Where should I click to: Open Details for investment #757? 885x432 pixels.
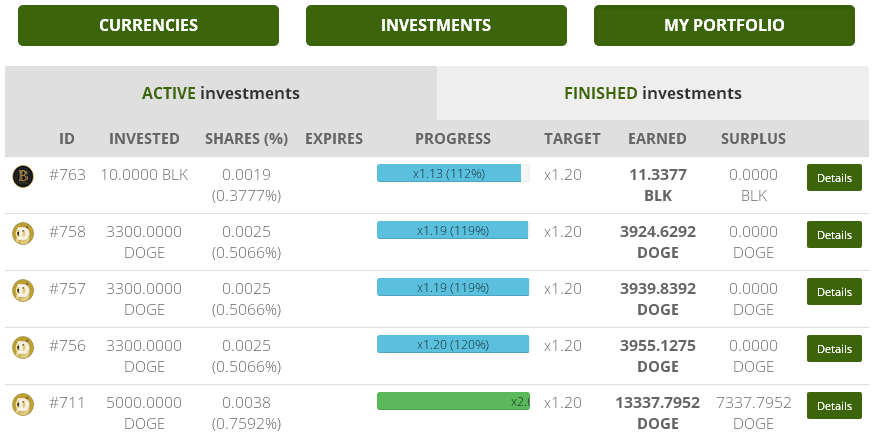tap(834, 292)
